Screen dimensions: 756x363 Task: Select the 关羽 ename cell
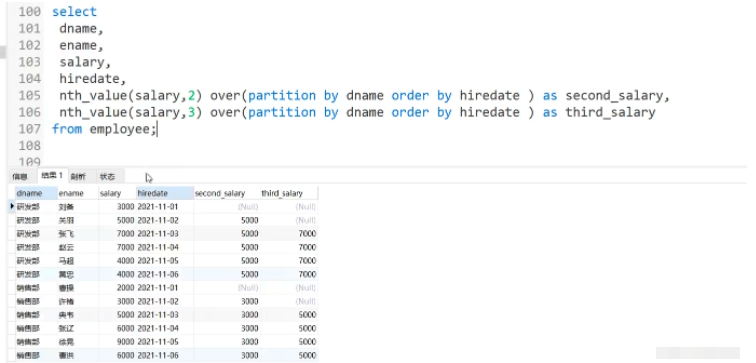(x=78, y=220)
